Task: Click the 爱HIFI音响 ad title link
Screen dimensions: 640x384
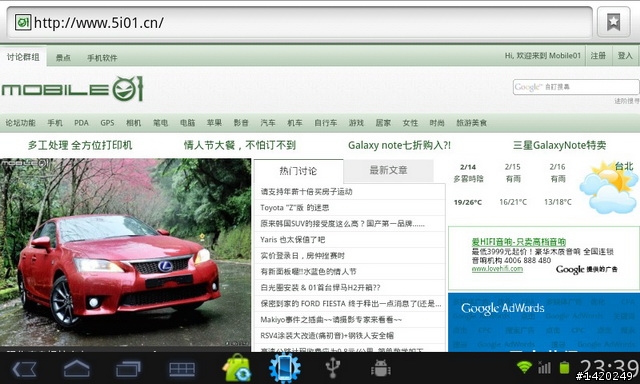Action: 519,242
